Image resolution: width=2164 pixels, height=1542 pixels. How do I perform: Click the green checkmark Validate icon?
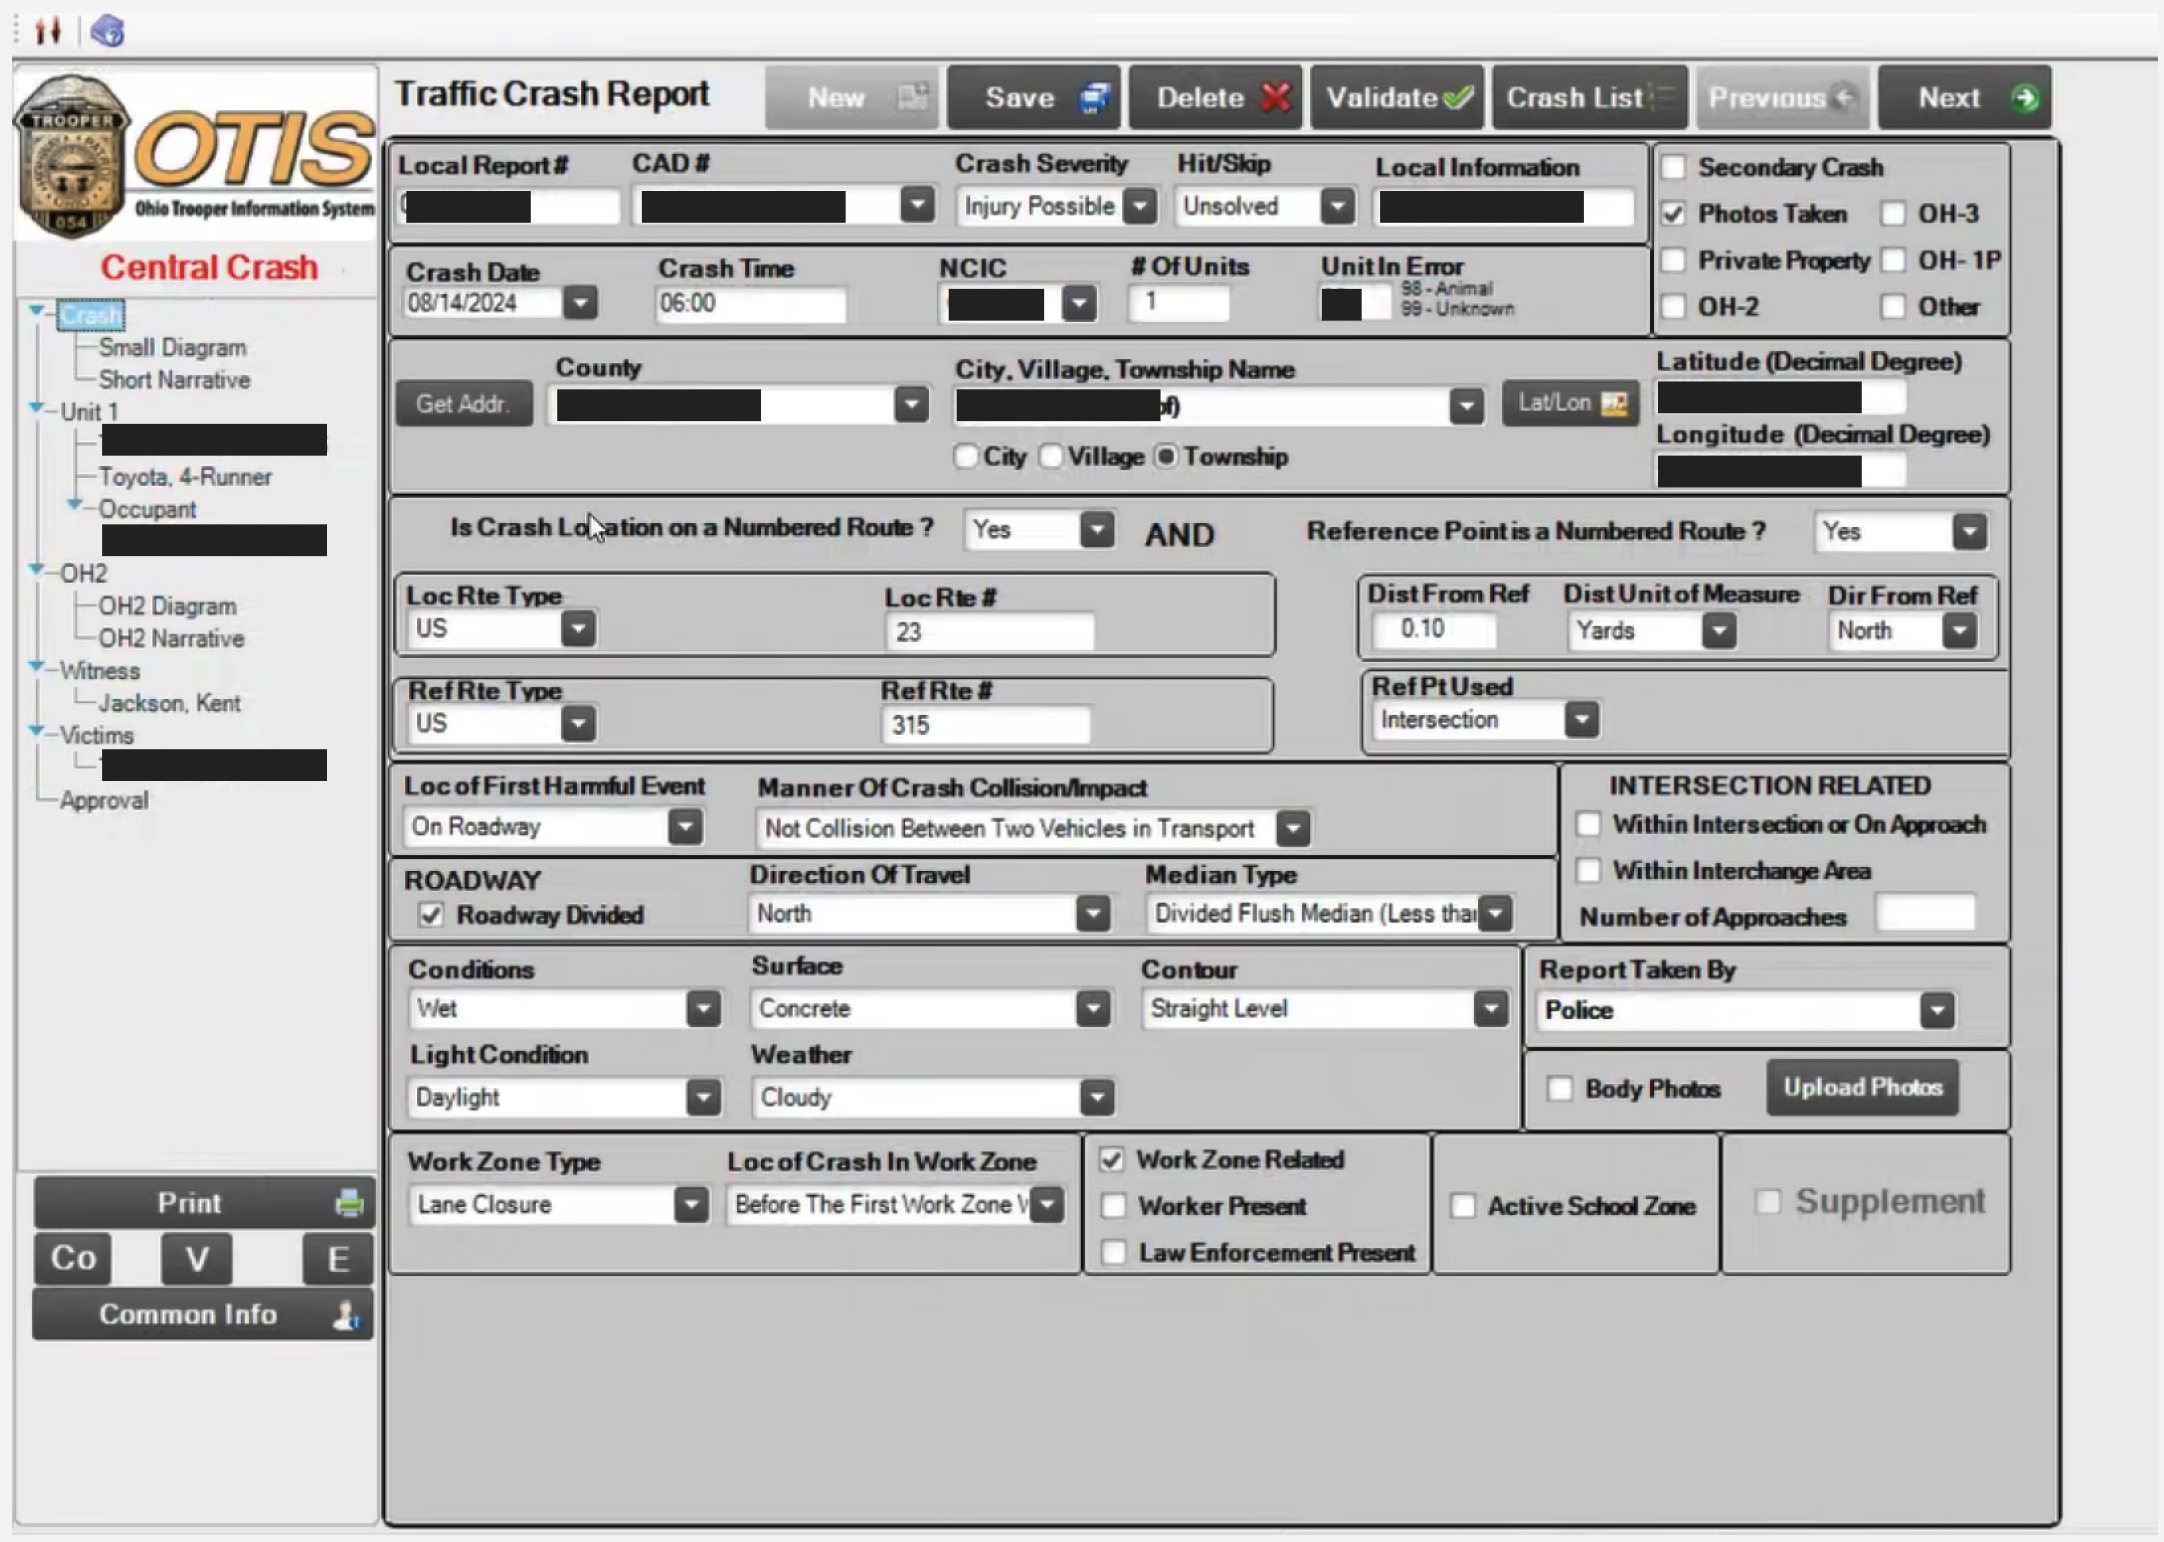(1457, 98)
